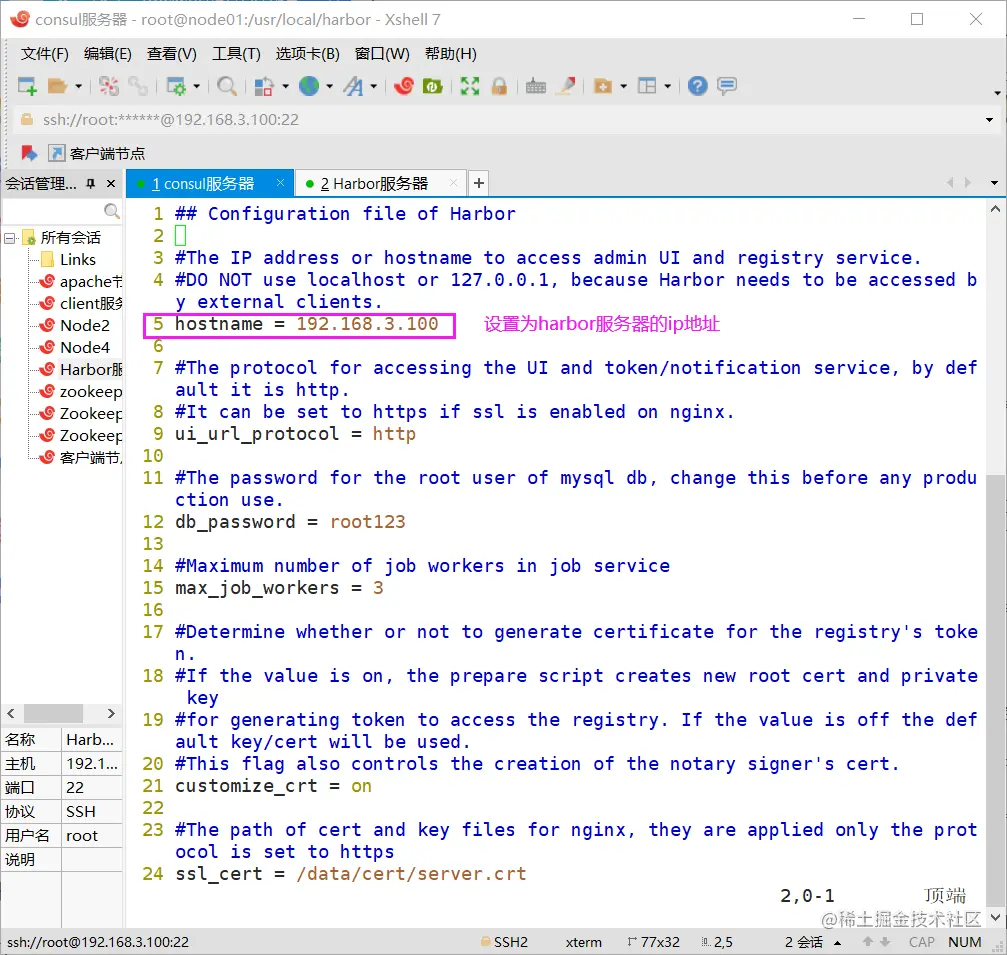Image resolution: width=1007 pixels, height=955 pixels.
Task: Select the Harbor session in tree
Action: [x=80, y=369]
